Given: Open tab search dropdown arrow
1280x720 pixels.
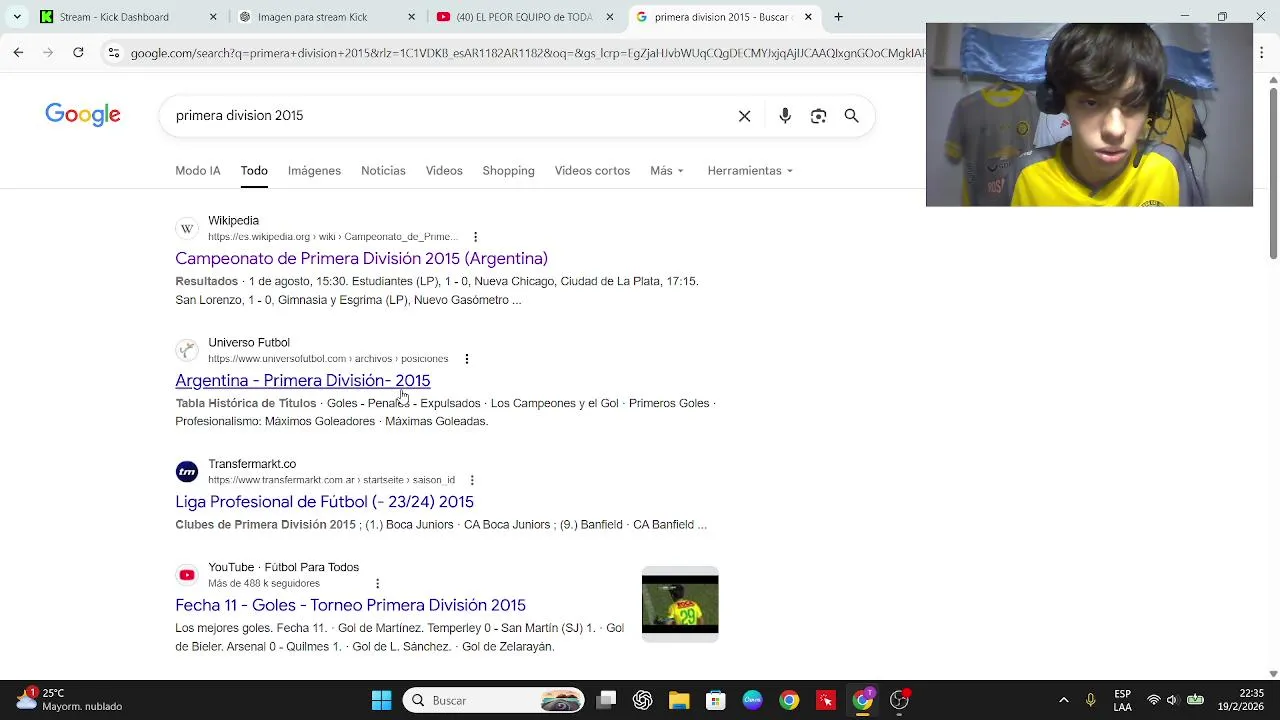Looking at the screenshot, I should (x=17, y=17).
